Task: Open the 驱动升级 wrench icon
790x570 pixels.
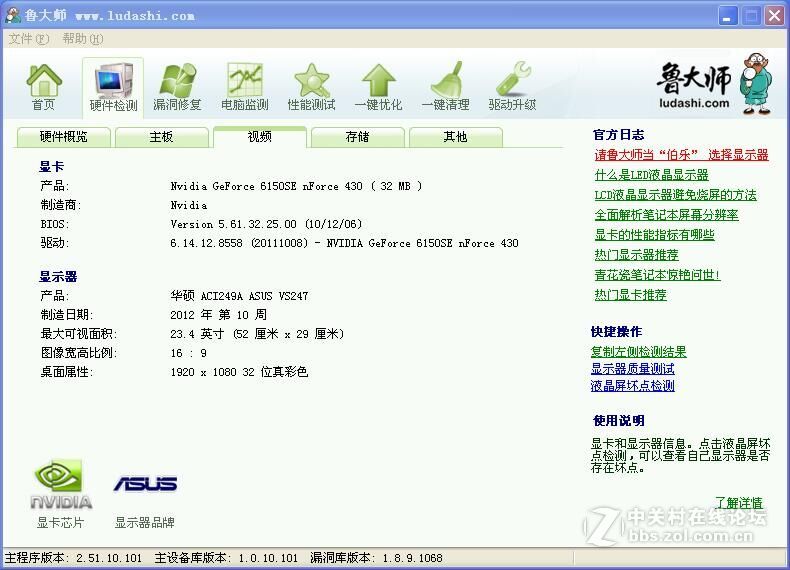Action: (x=512, y=87)
